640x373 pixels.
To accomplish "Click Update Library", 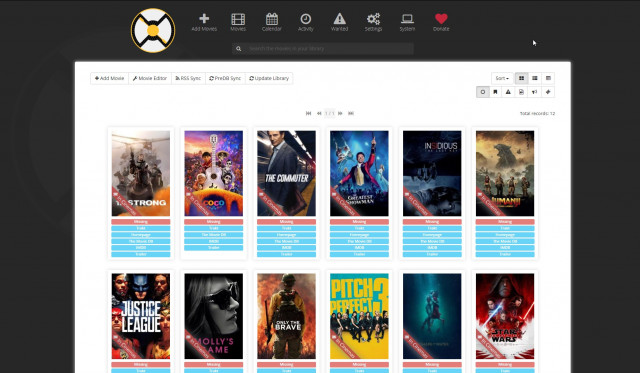I will click(x=269, y=78).
